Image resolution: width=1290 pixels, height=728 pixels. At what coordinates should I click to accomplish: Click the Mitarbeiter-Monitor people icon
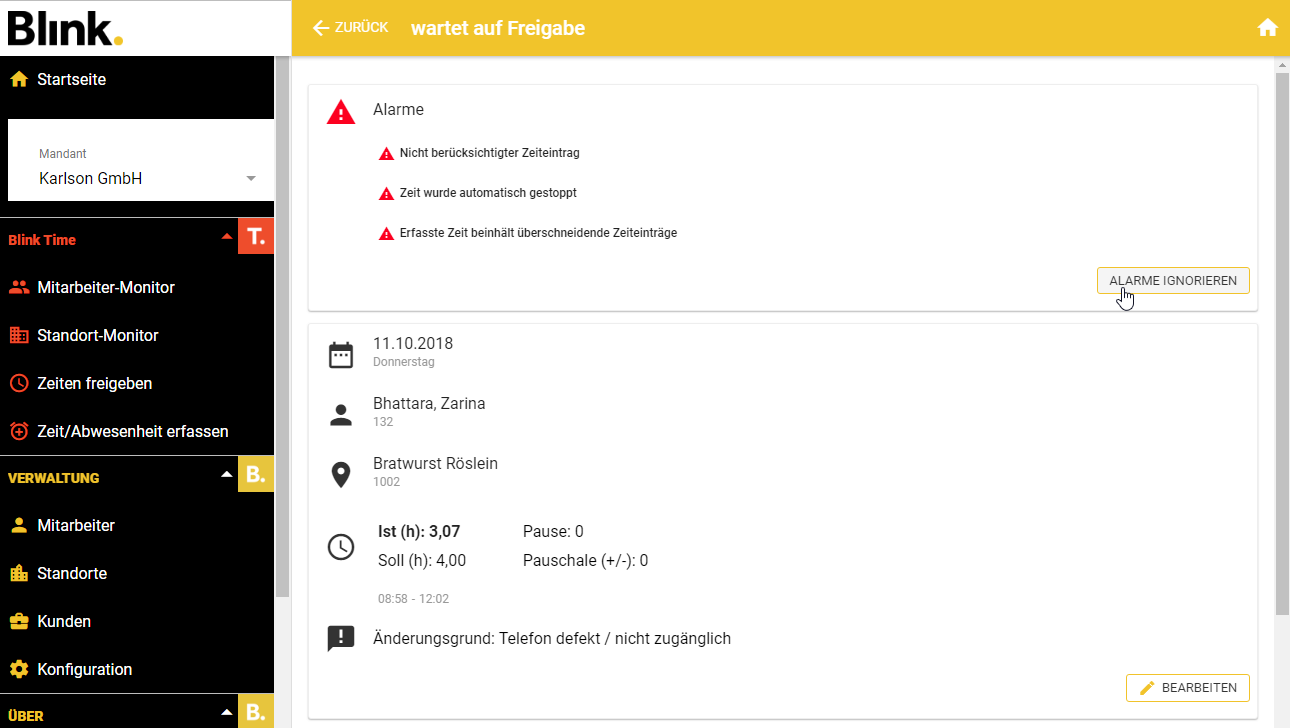[19, 288]
